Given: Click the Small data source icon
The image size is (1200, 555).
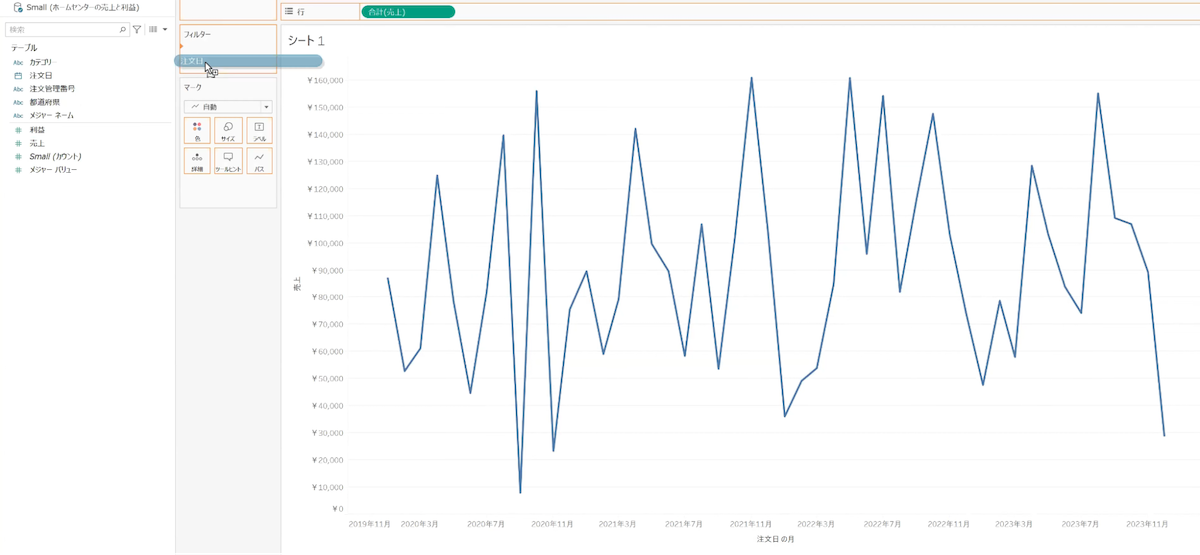Looking at the screenshot, I should [18, 7].
